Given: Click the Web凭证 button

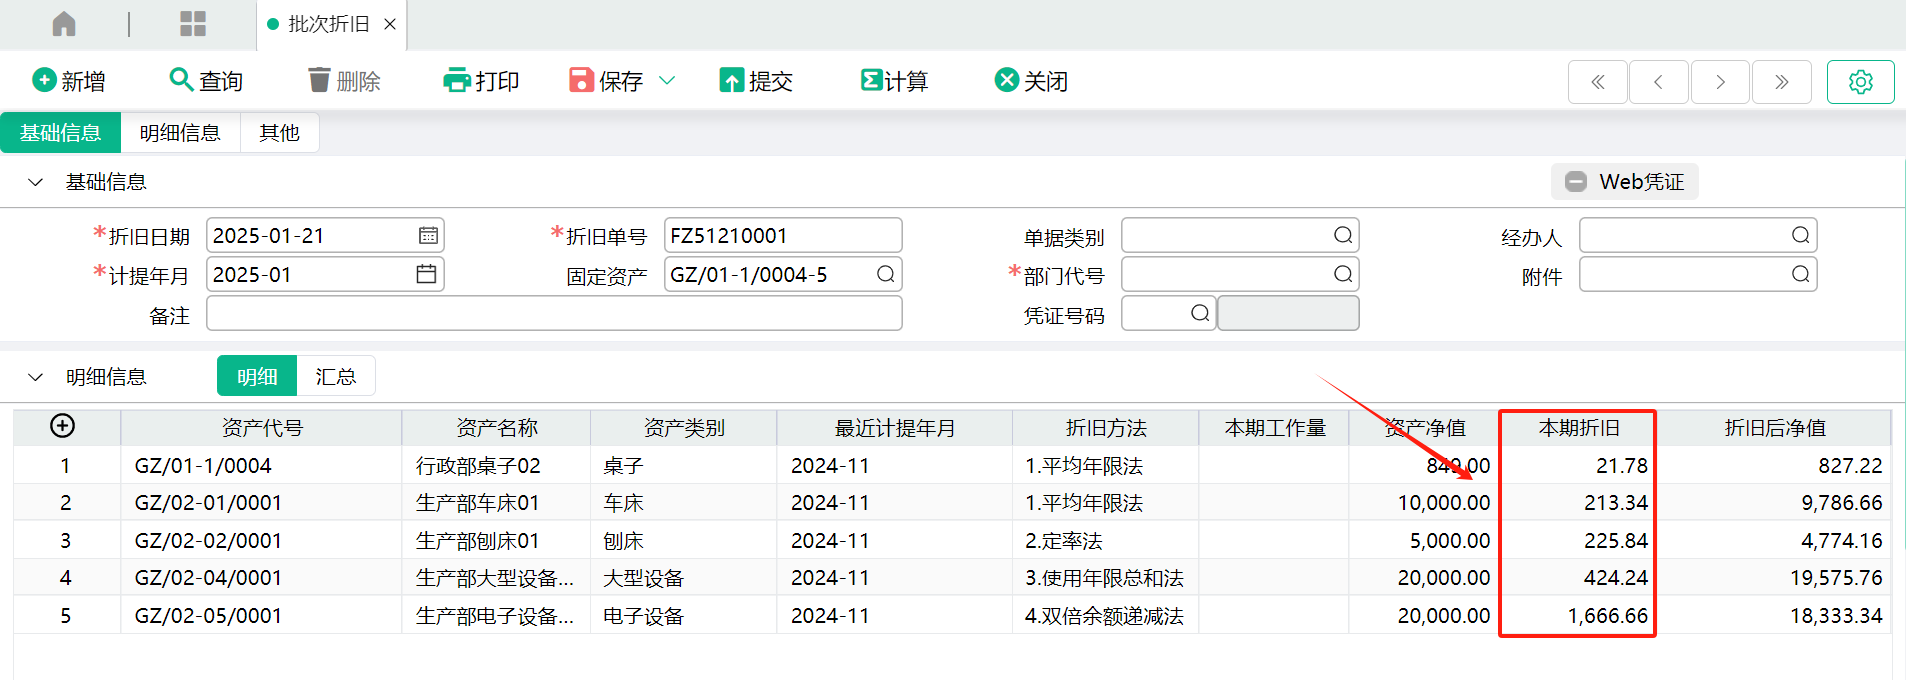Looking at the screenshot, I should [1625, 182].
